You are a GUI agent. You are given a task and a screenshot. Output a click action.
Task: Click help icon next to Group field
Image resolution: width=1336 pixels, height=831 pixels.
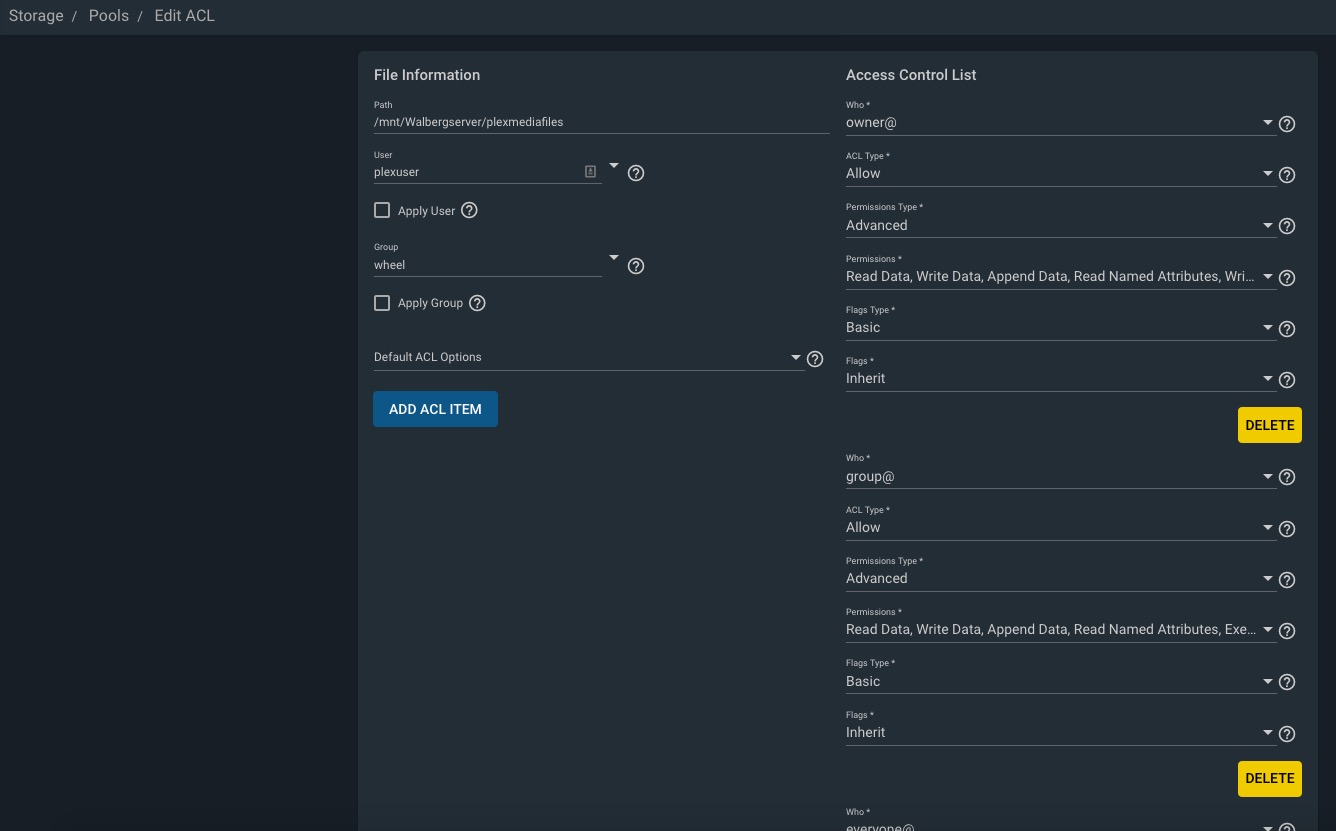636,266
